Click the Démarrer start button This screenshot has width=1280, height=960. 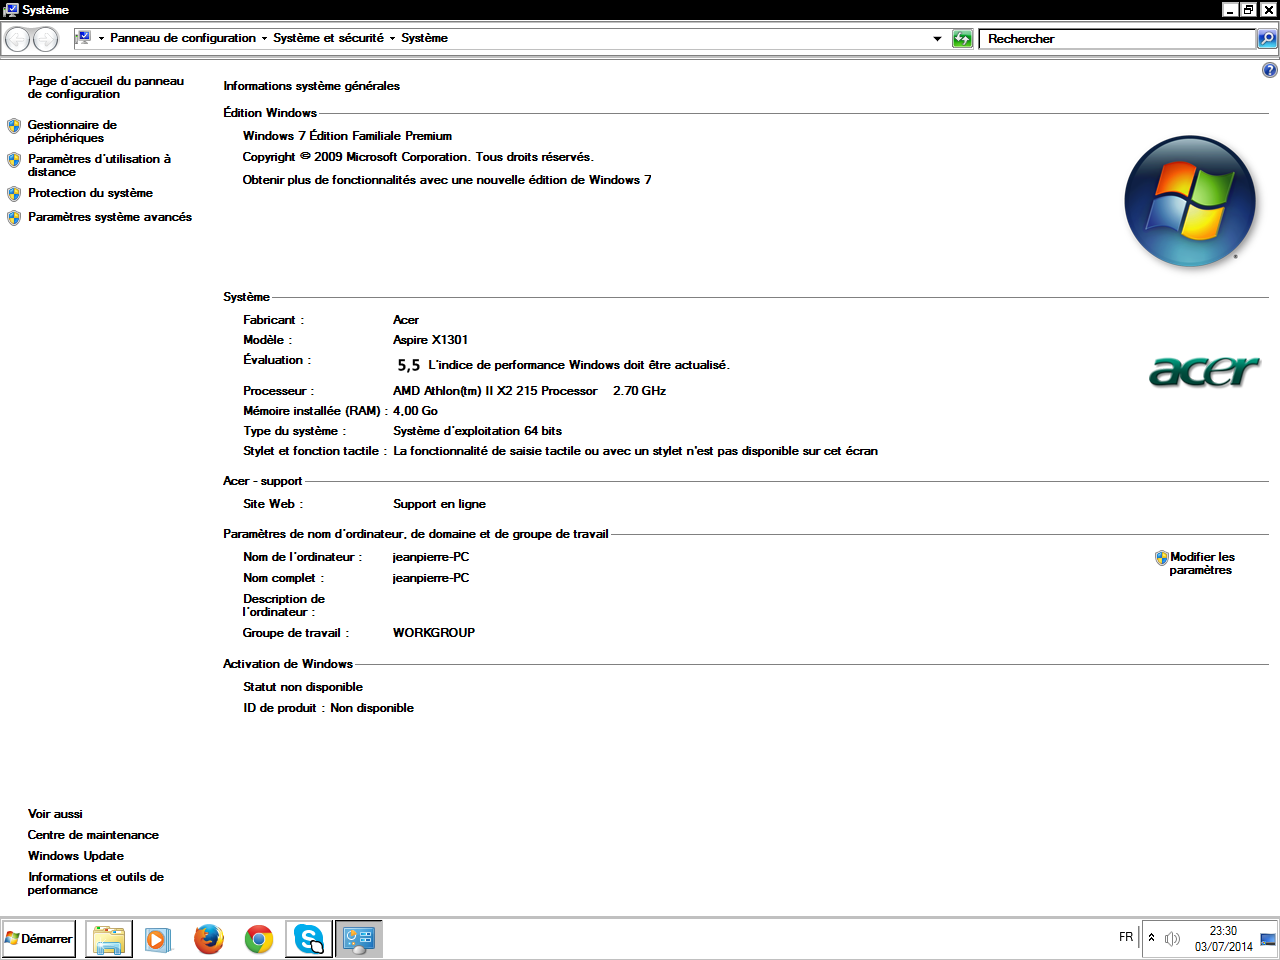pyautogui.click(x=39, y=939)
